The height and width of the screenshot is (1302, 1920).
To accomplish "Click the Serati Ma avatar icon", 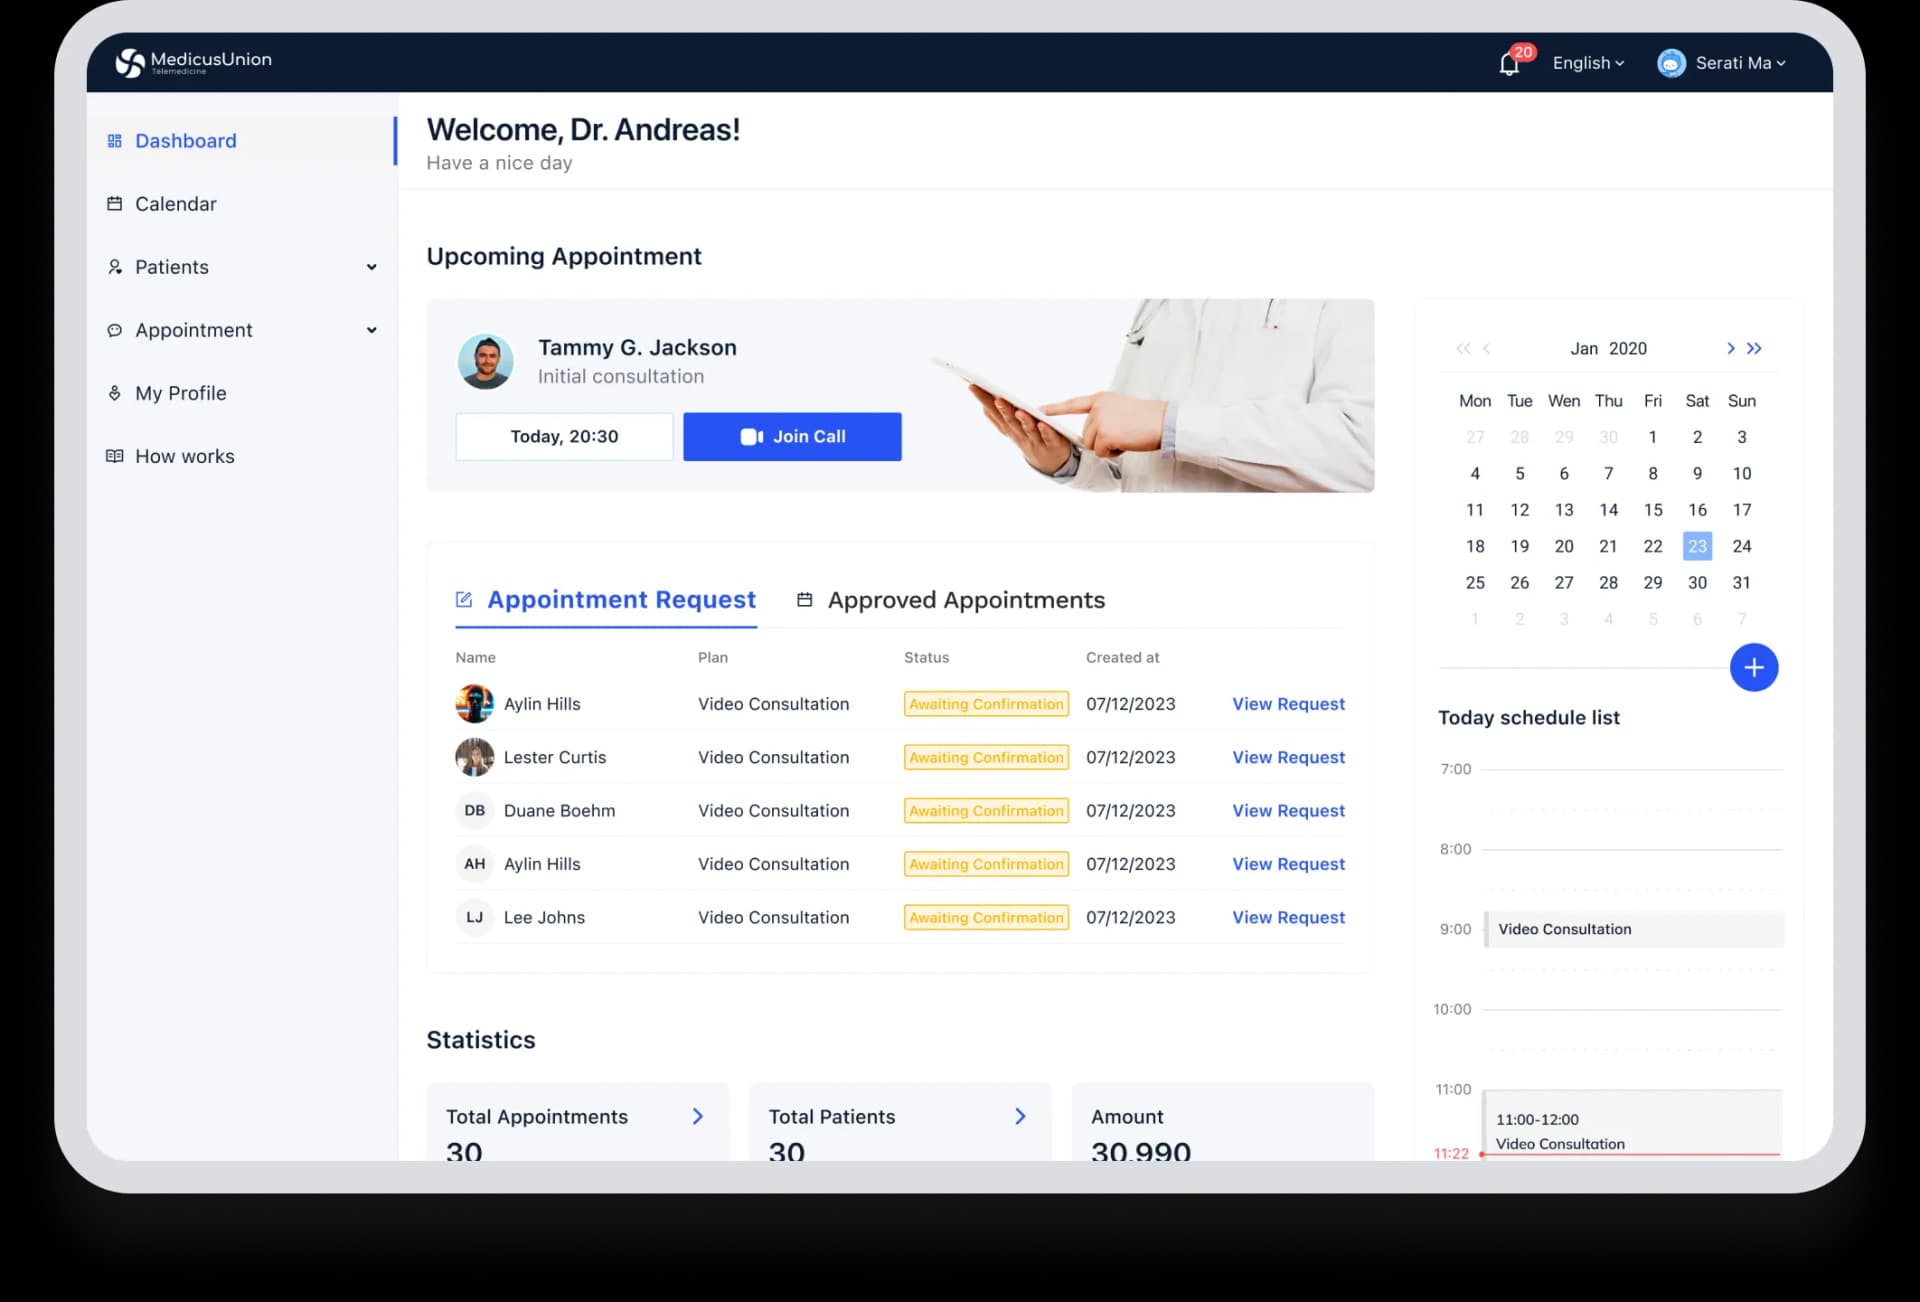I will point(1671,63).
